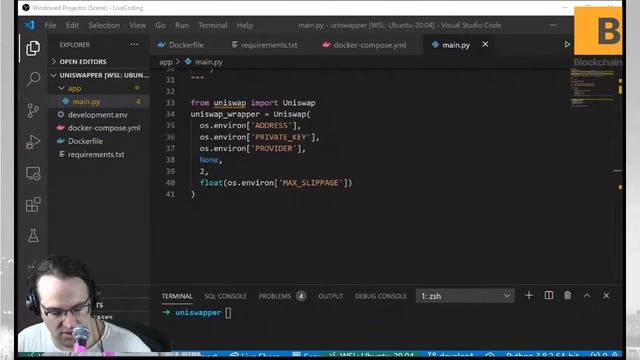Click the None argument on line 38
The image size is (640, 360).
tap(209, 160)
